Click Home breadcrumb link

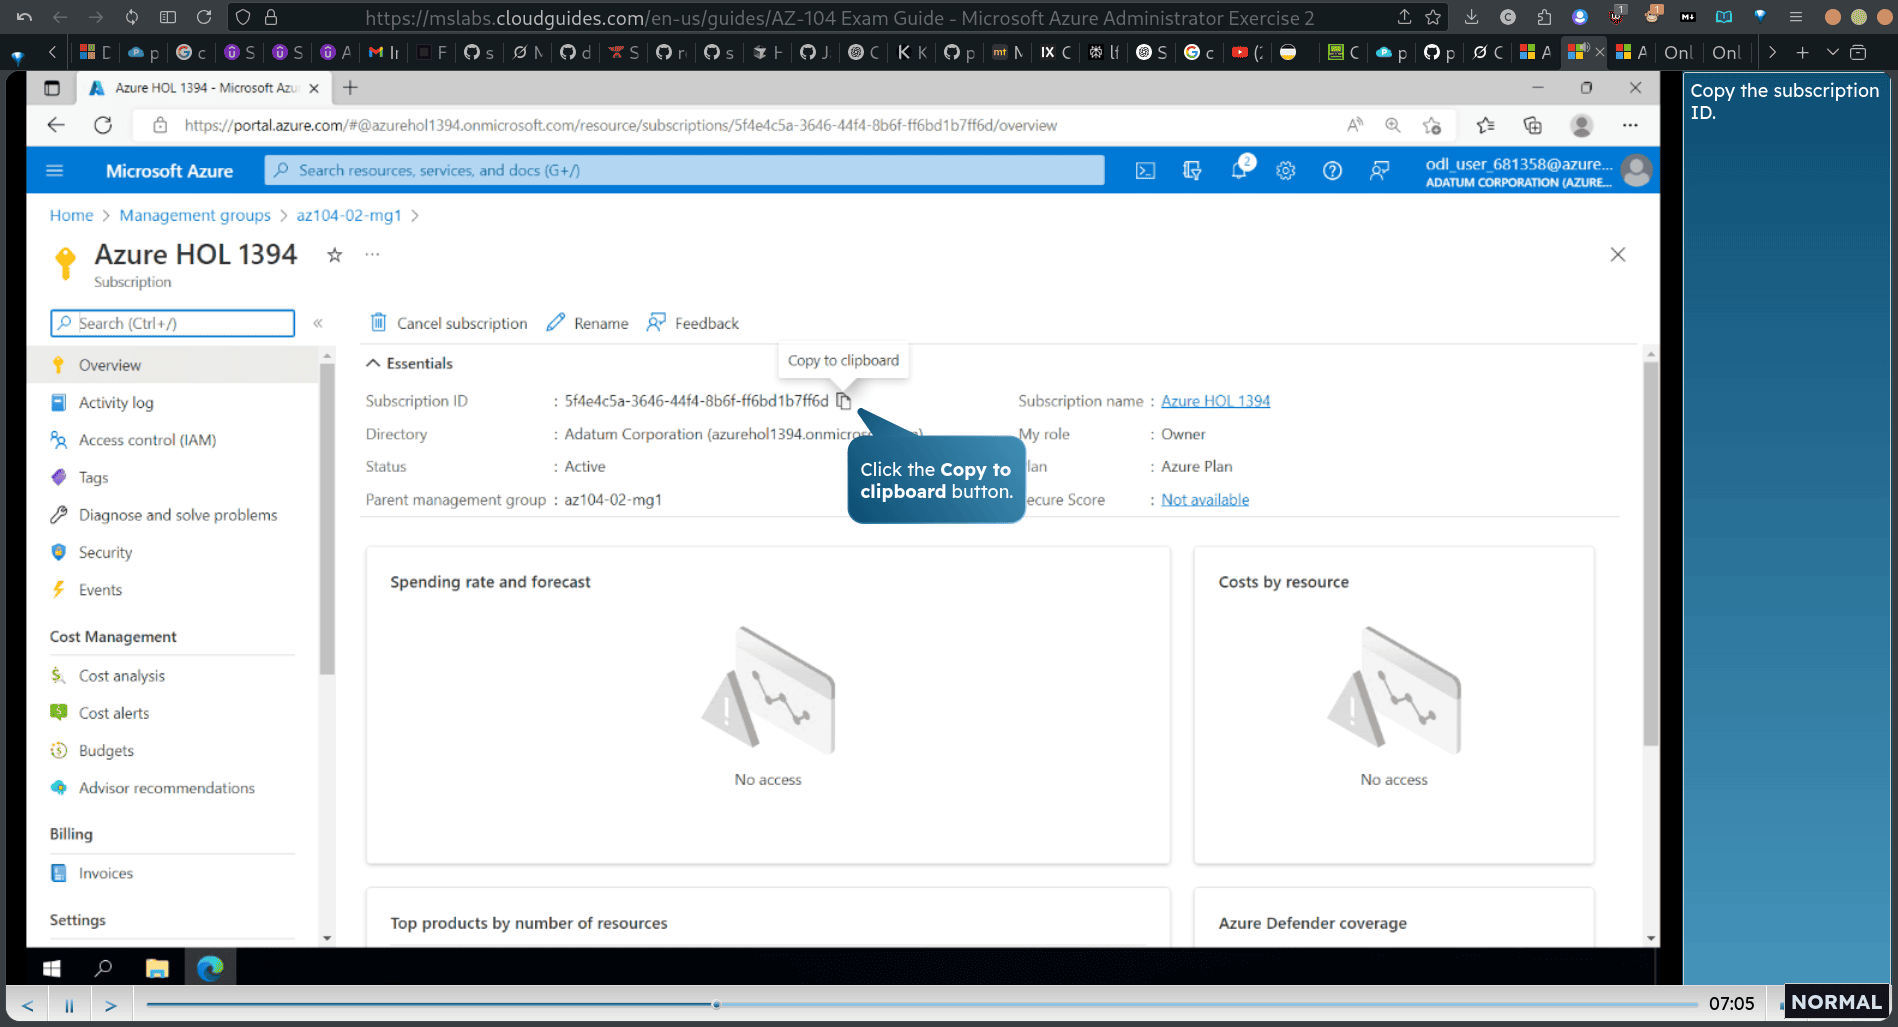(x=71, y=215)
